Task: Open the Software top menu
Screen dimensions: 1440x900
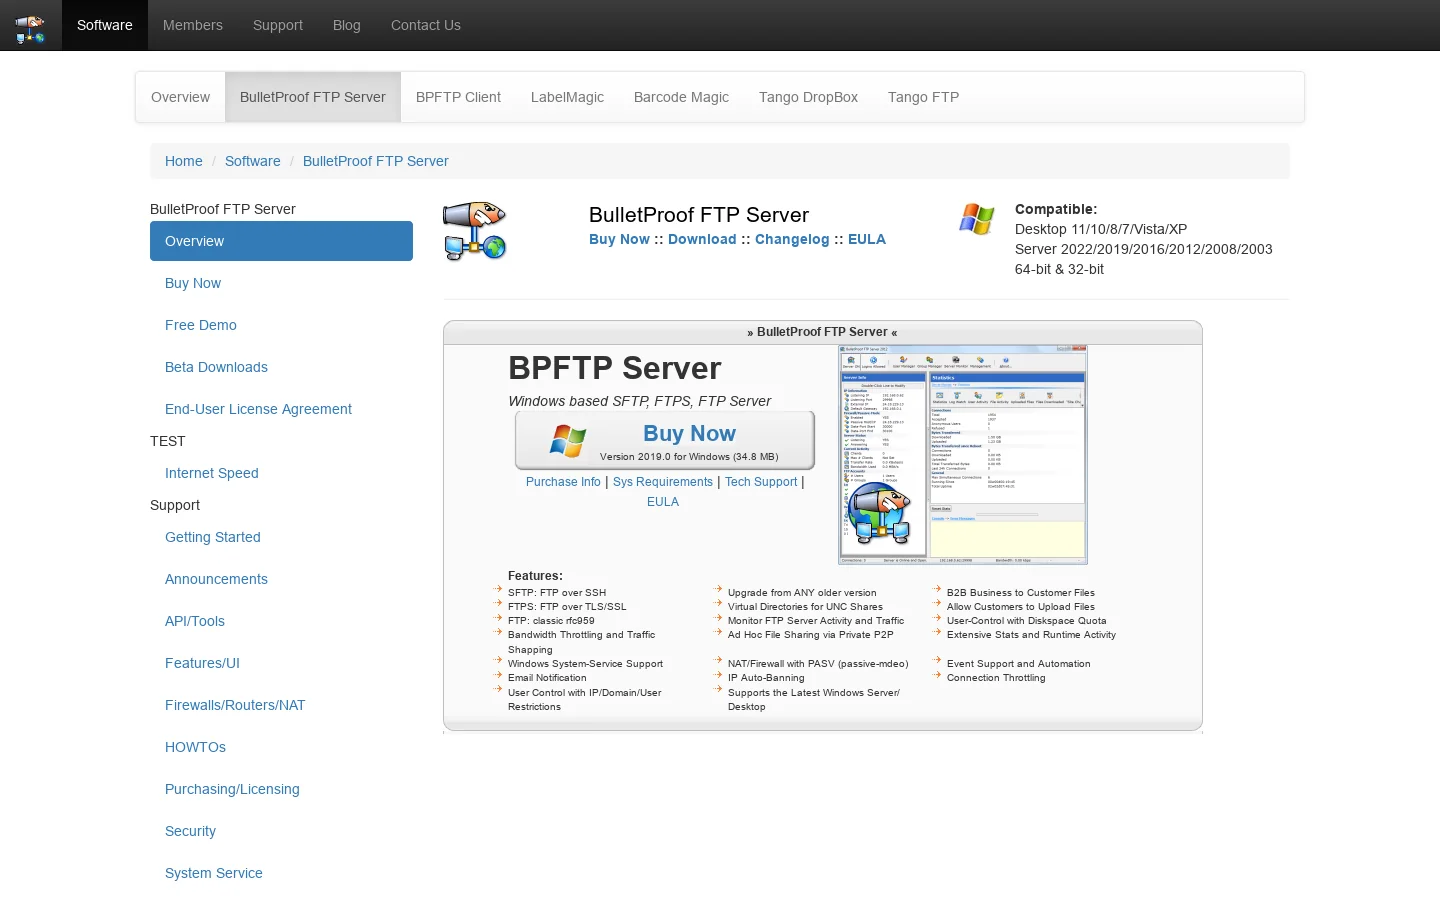Action: 105,25
